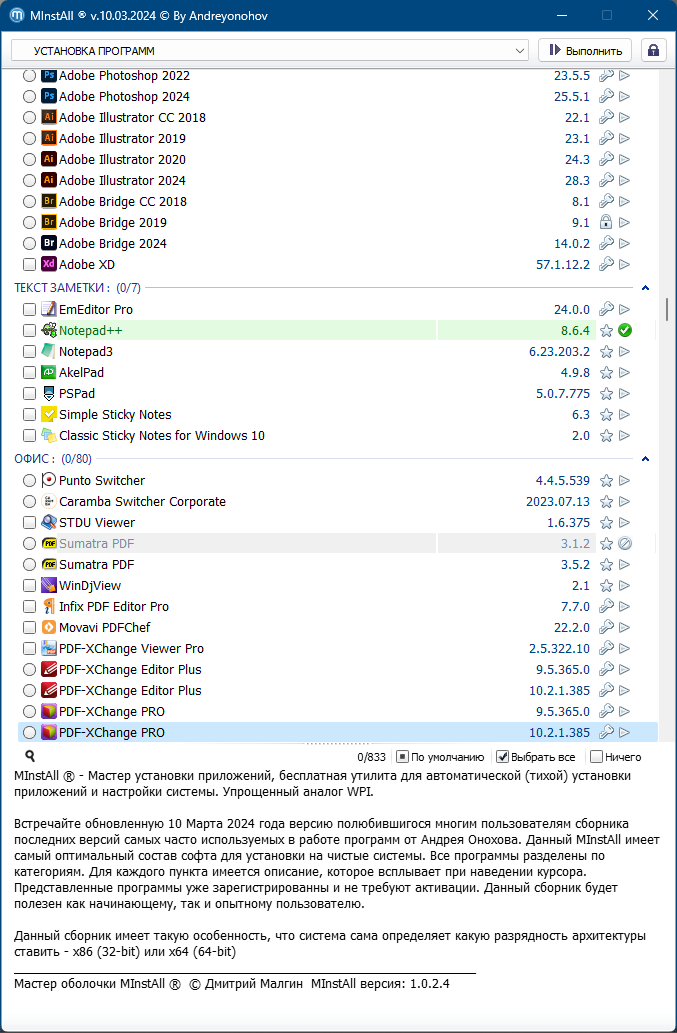
Task: Click the play arrow for Punto Switcher
Action: coord(625,481)
